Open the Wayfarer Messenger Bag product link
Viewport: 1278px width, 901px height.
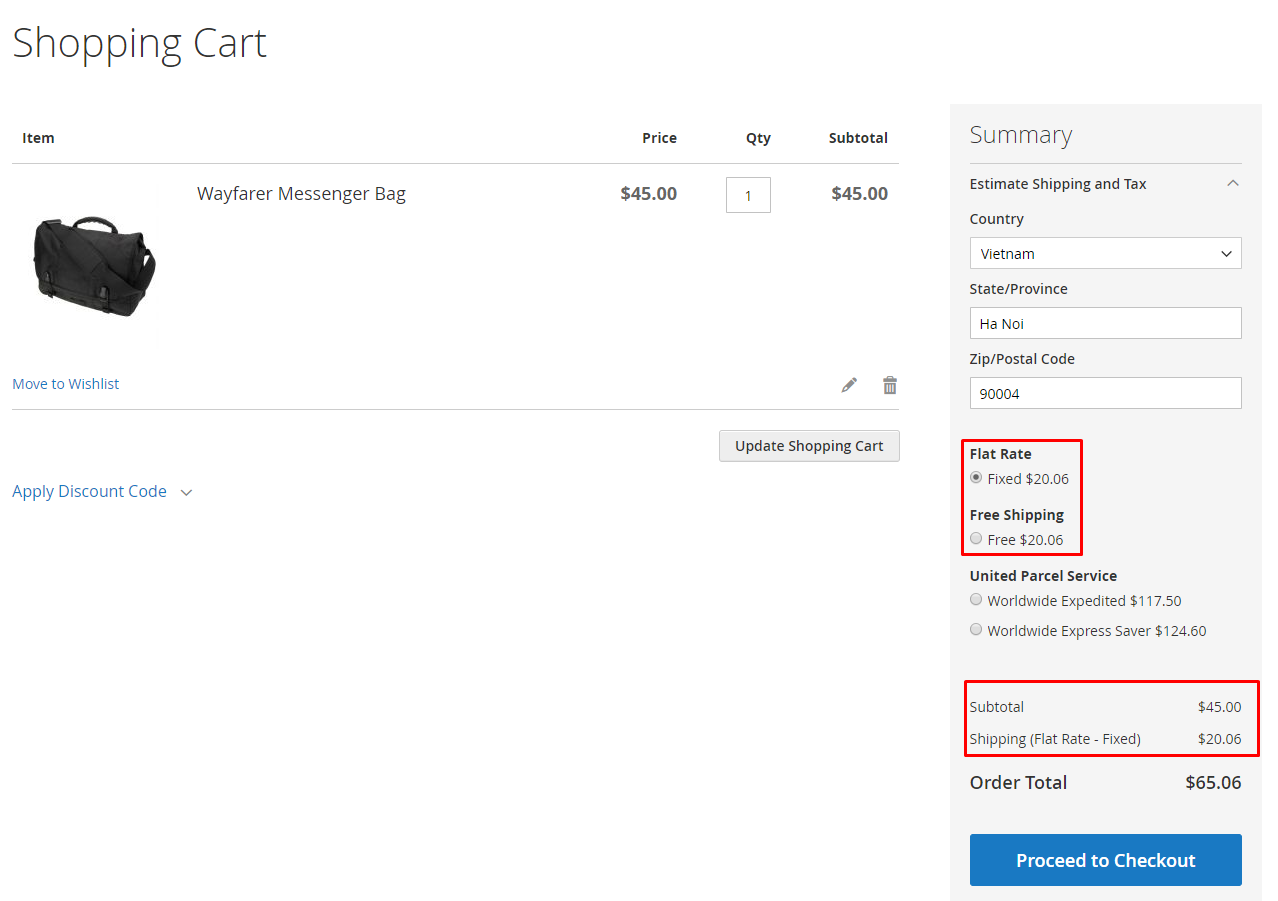301,194
